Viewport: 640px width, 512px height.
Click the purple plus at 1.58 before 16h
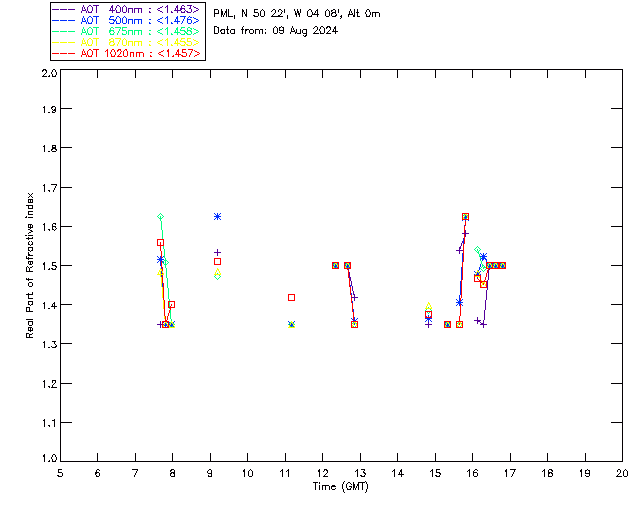pos(465,233)
